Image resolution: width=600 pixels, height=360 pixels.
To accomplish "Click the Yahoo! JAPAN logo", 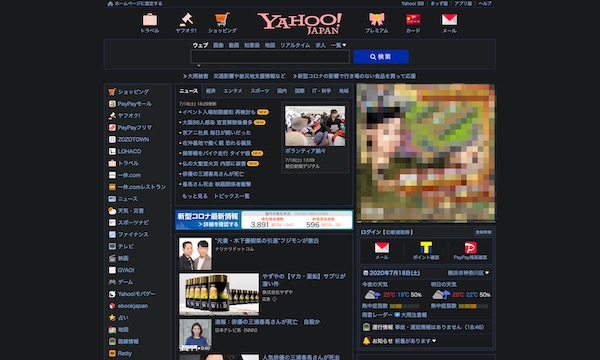I will tap(300, 24).
